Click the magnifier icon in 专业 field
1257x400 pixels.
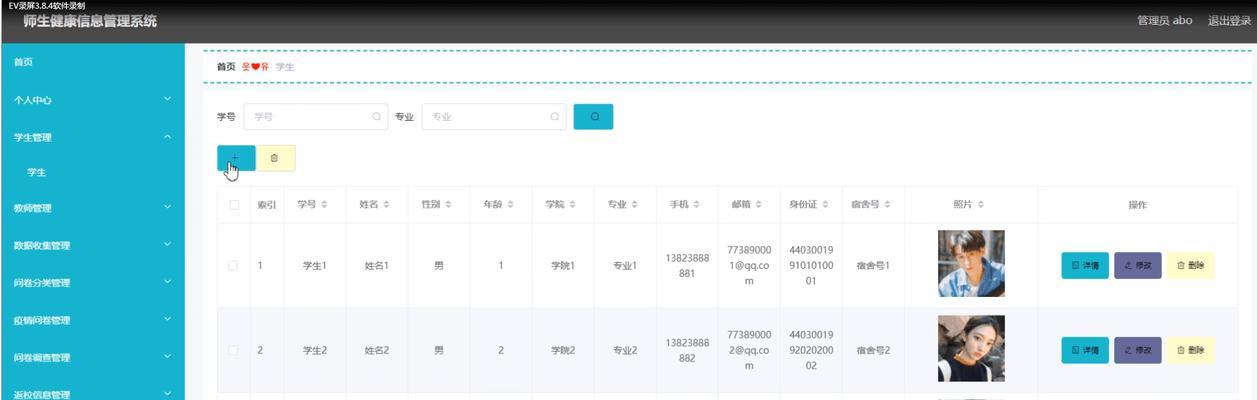tap(555, 117)
